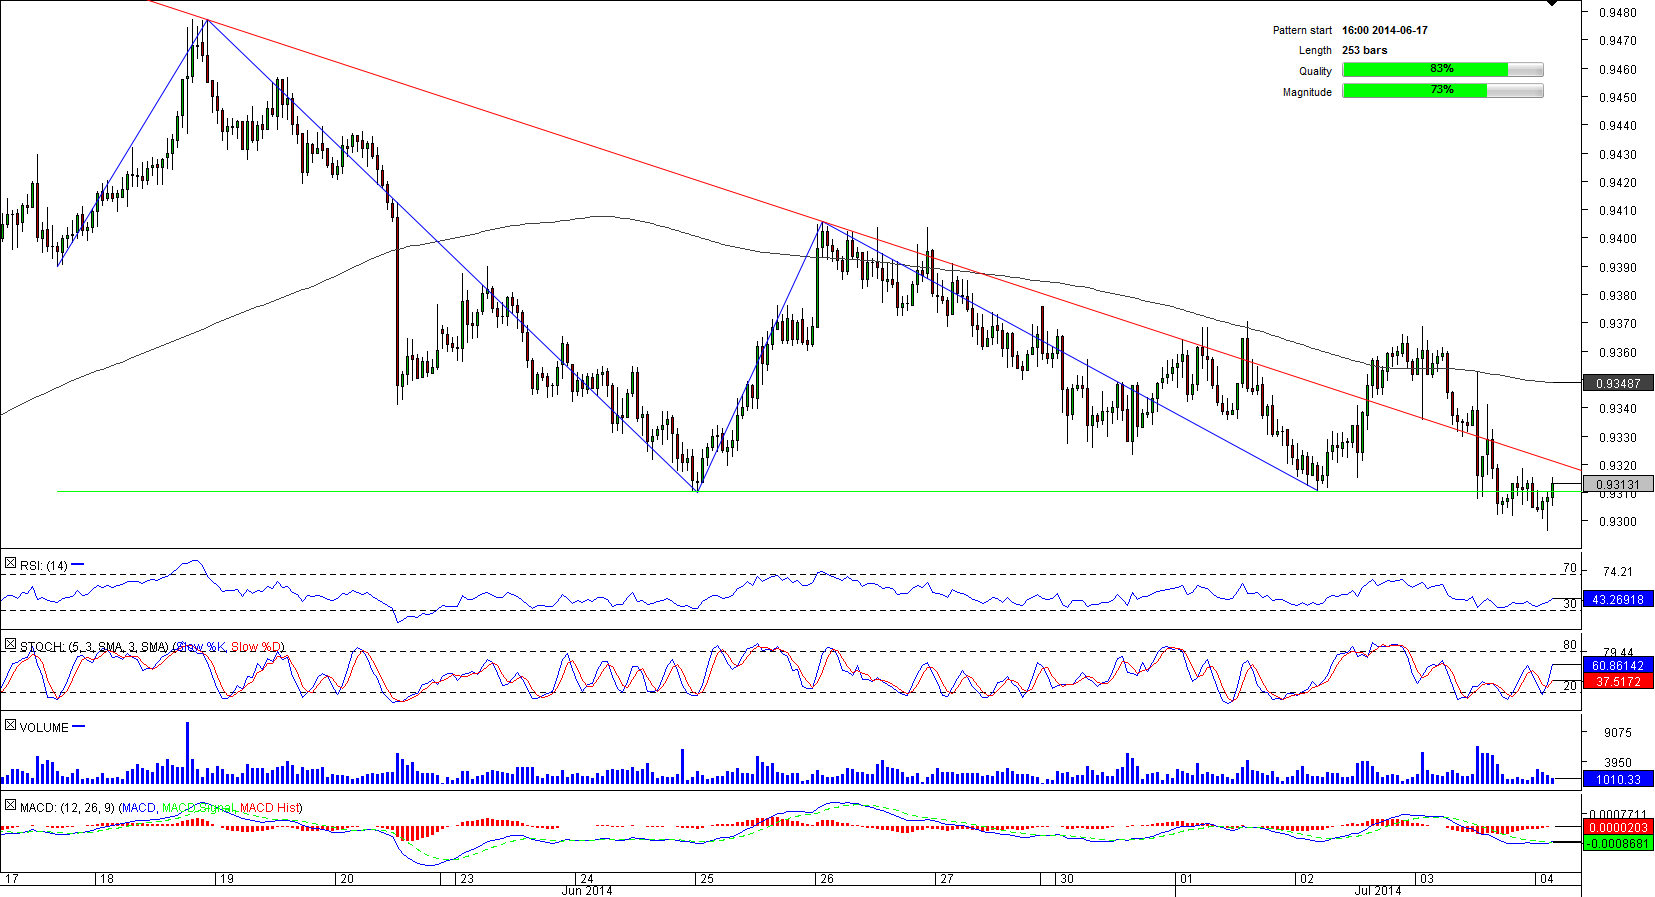Viewport: 1655px width, 897px height.
Task: Click the MACD panel close box
Action: pyautogui.click(x=10, y=805)
